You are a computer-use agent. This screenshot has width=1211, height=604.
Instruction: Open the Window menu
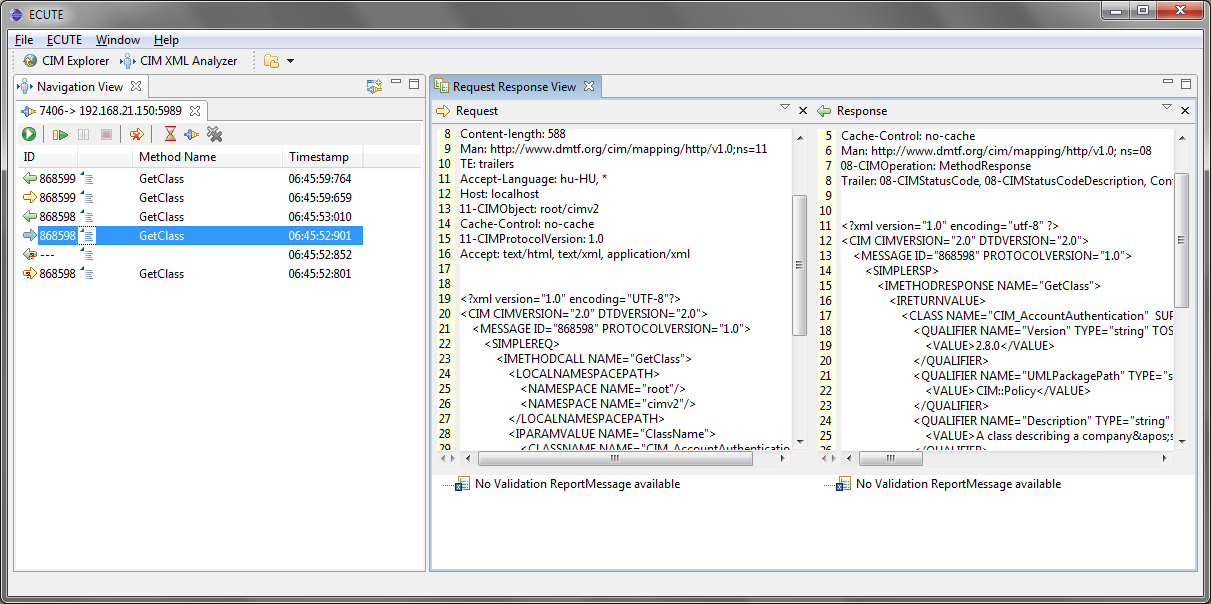coord(118,40)
